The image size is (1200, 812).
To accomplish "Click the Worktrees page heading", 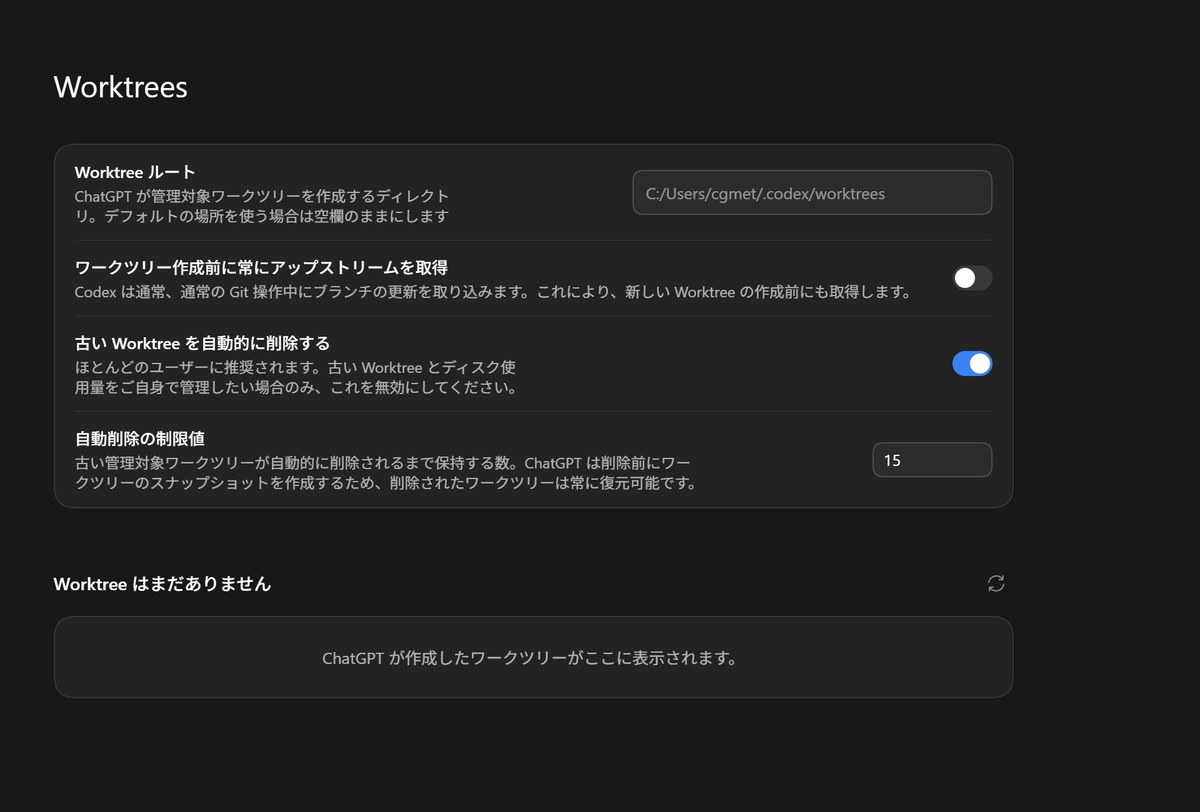I will [x=121, y=87].
